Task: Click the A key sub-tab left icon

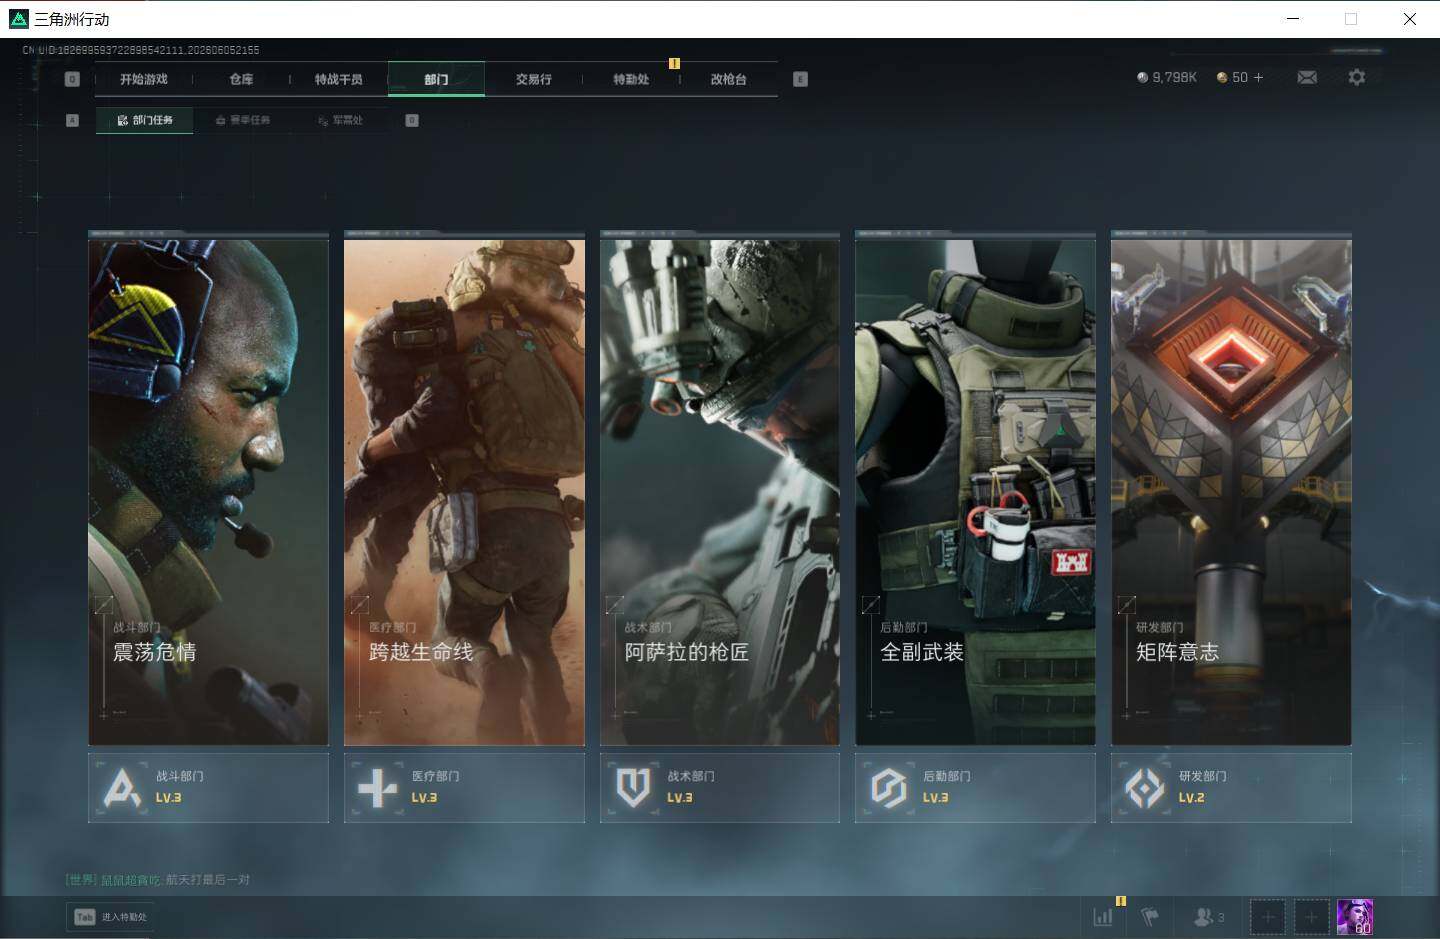Action: pos(72,120)
